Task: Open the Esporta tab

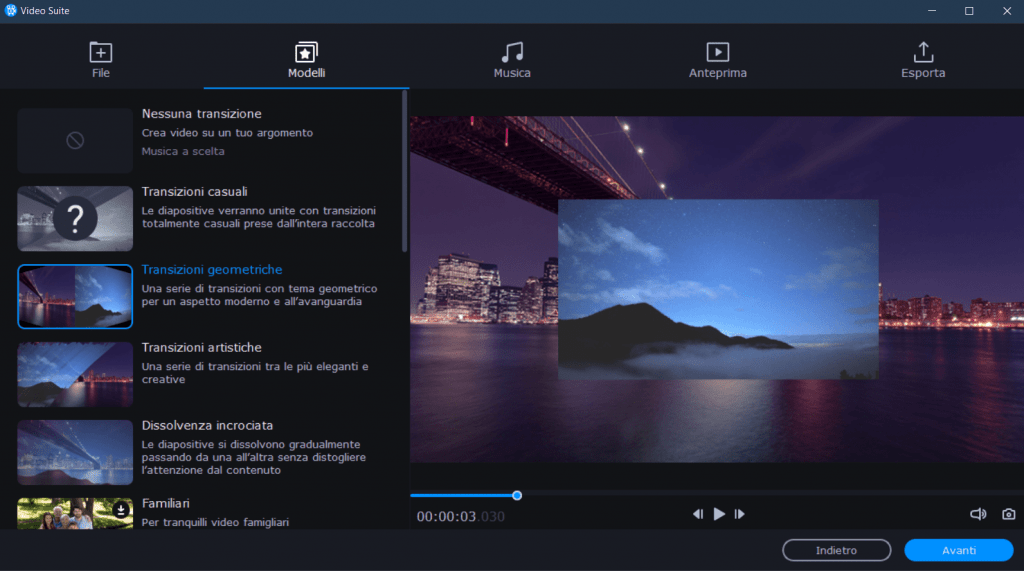Action: point(923,59)
